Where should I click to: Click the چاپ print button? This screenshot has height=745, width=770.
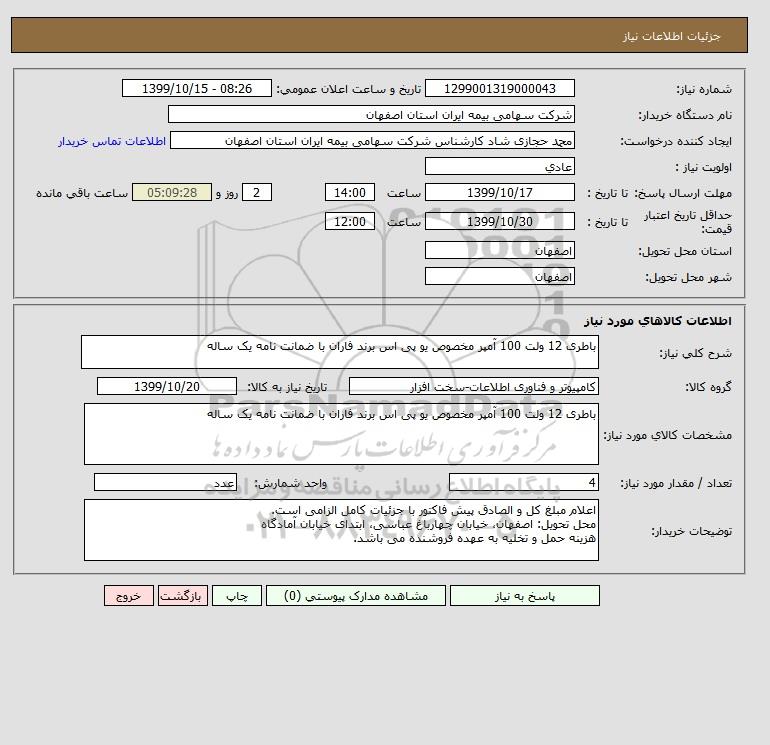coord(237,596)
